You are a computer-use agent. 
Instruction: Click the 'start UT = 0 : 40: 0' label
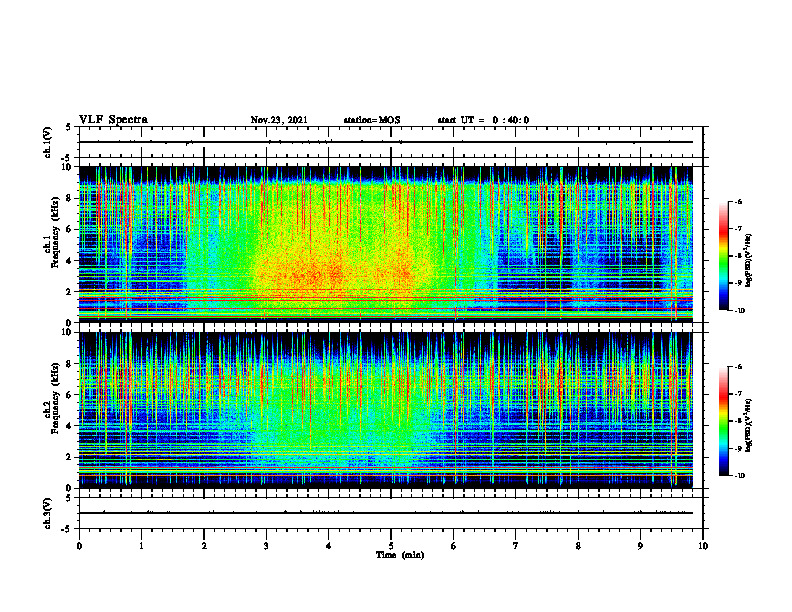tap(483, 120)
